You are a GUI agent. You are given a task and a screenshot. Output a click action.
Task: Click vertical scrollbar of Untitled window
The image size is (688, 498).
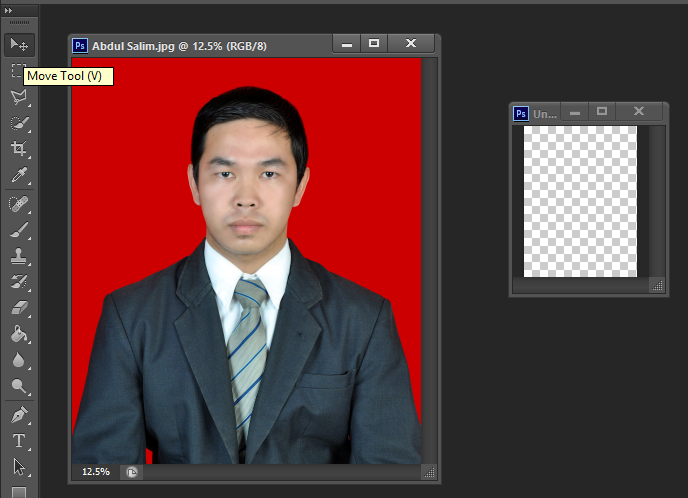657,202
